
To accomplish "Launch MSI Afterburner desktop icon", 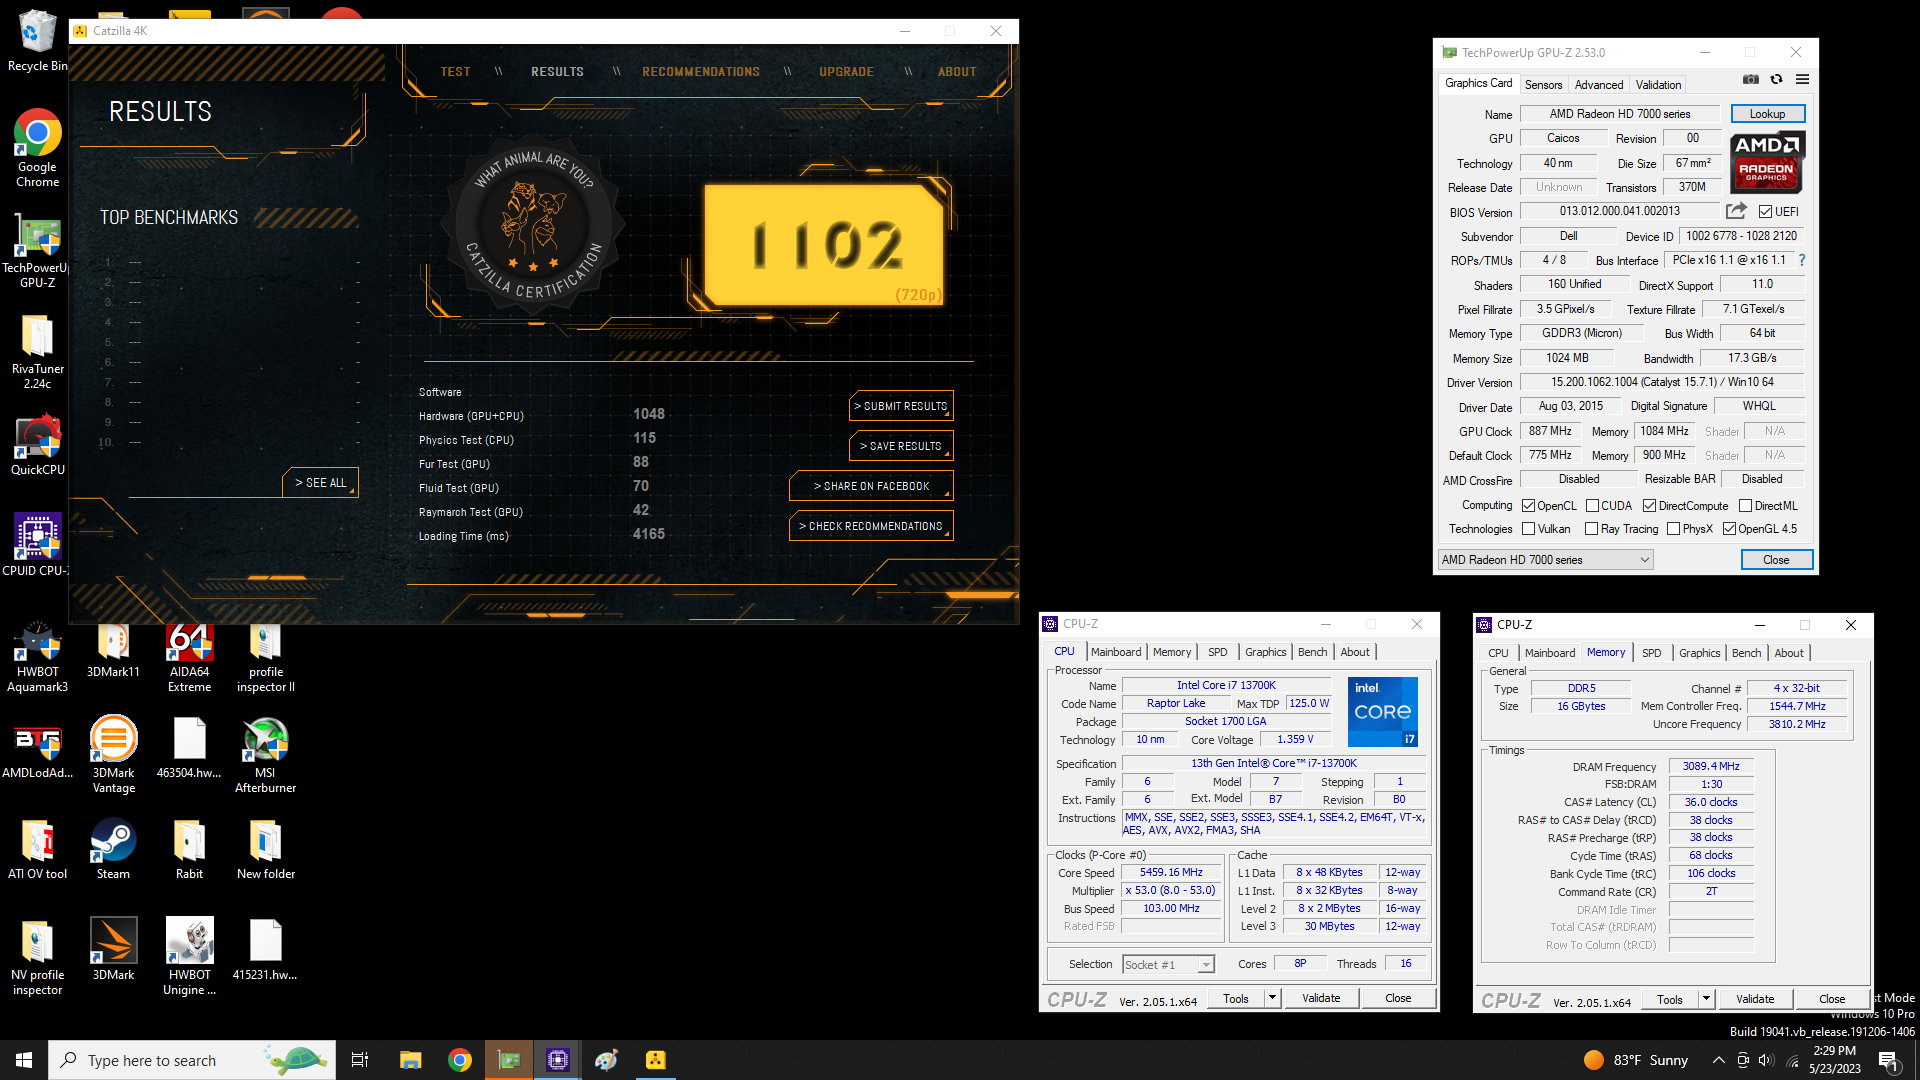I will coord(265,756).
